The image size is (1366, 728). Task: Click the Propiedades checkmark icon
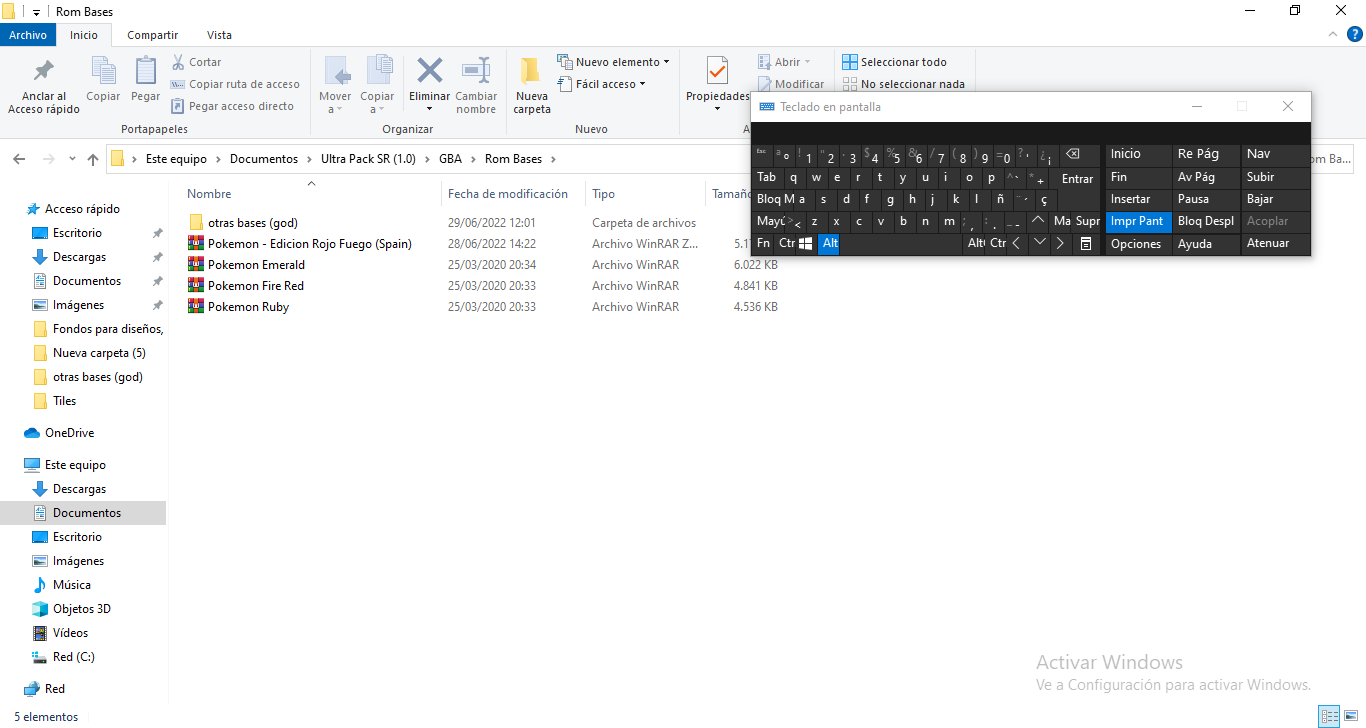point(717,72)
